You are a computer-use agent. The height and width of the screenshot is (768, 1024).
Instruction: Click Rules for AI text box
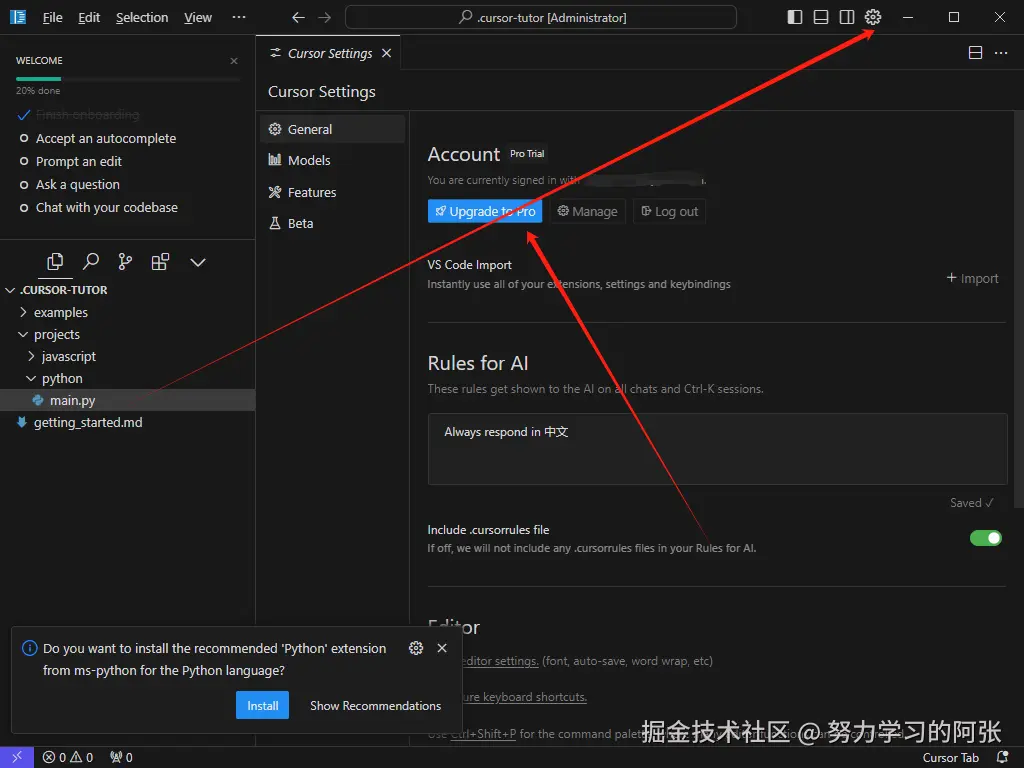(718, 449)
